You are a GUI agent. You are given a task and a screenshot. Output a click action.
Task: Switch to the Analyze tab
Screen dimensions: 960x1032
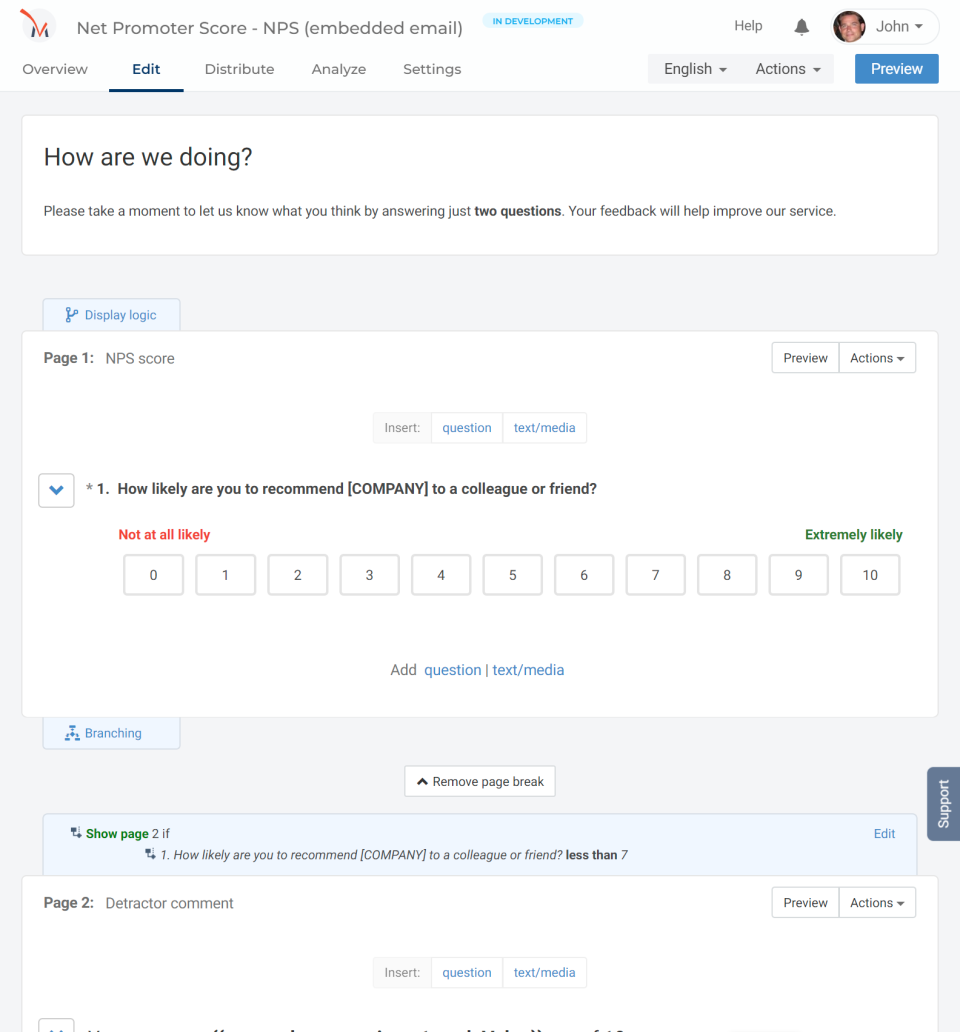coord(338,69)
